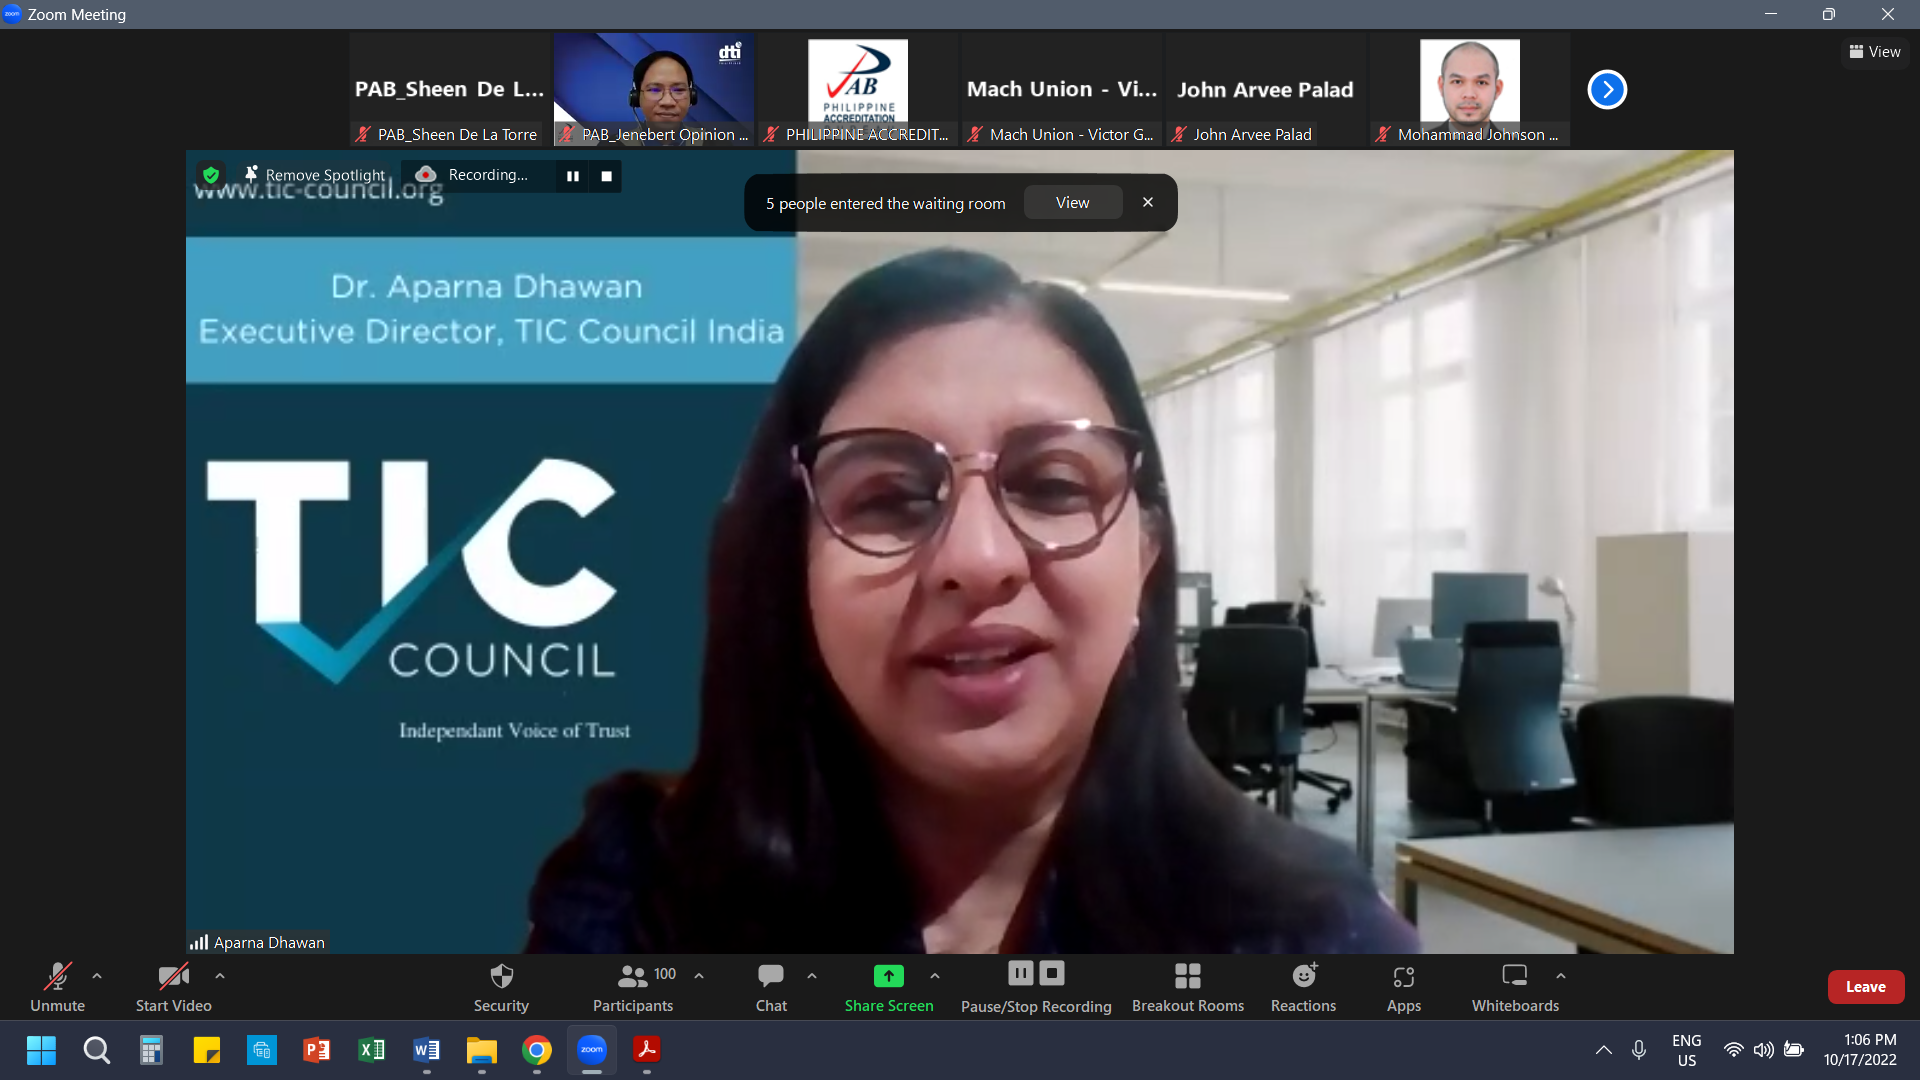
Task: Open the Chat panel
Action: click(x=771, y=986)
